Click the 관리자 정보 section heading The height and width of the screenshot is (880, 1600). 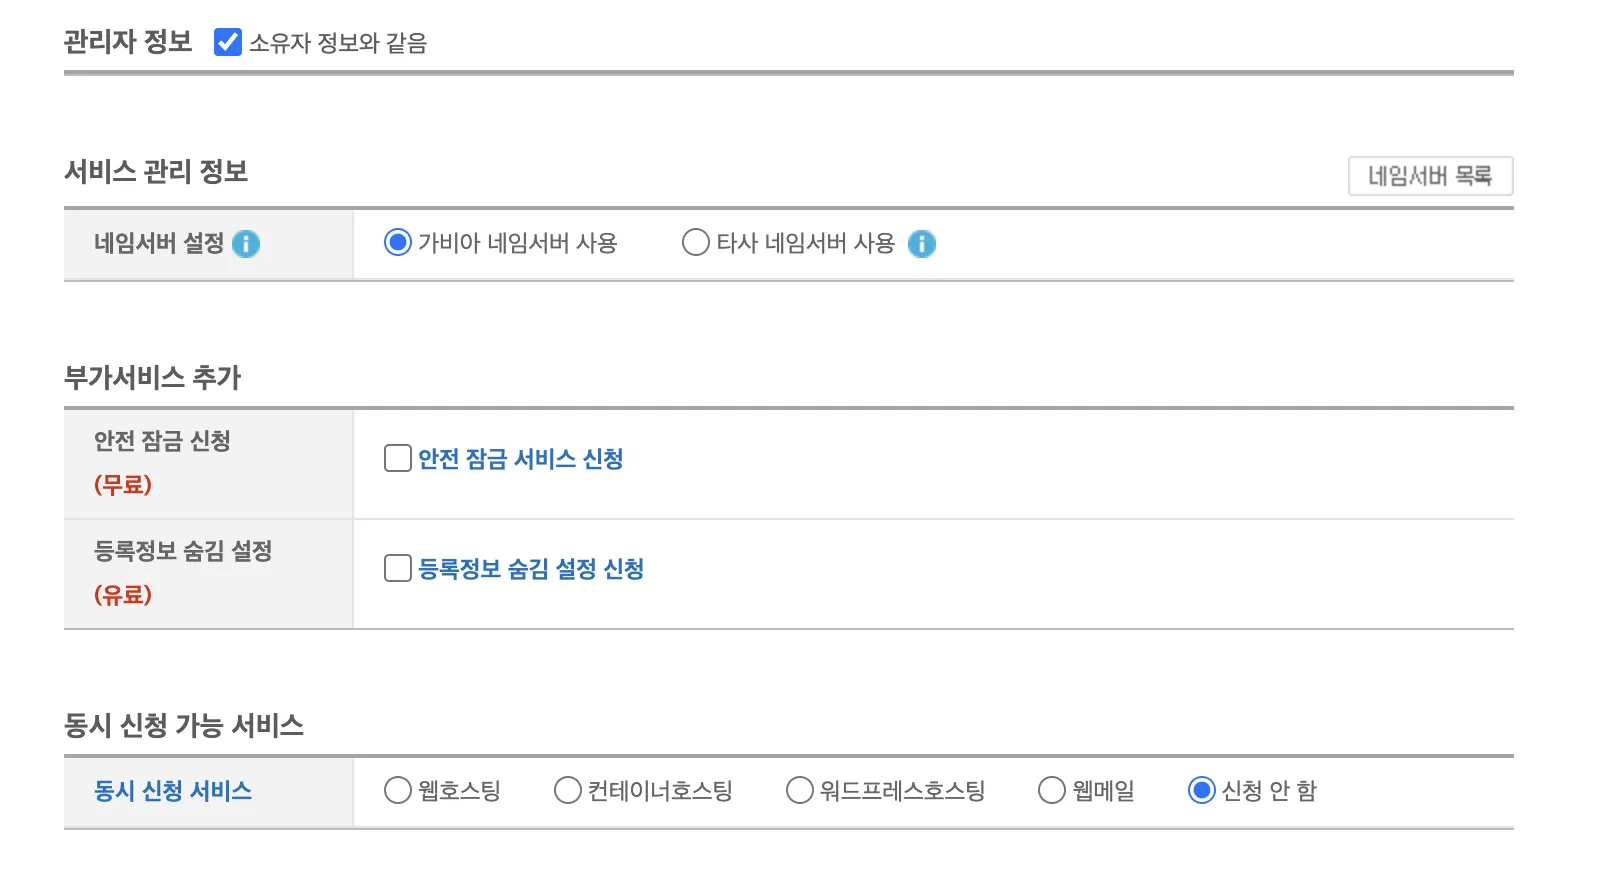tap(128, 42)
